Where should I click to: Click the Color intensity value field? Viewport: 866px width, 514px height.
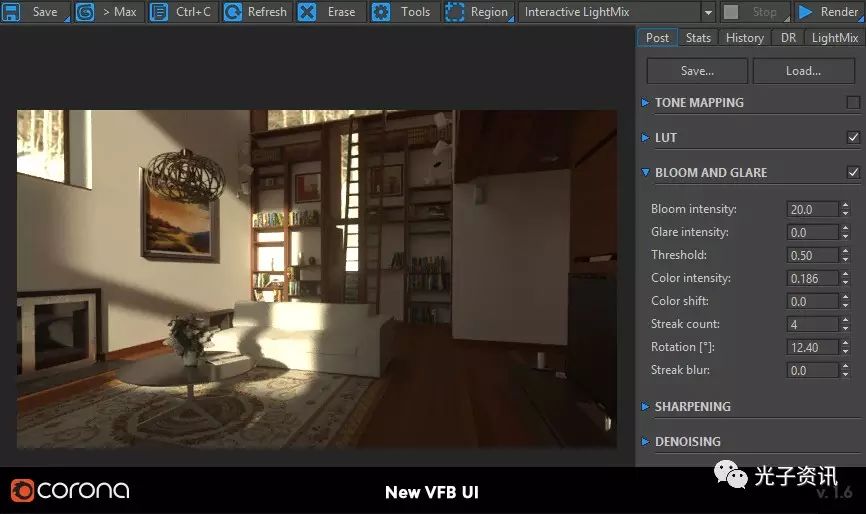812,278
